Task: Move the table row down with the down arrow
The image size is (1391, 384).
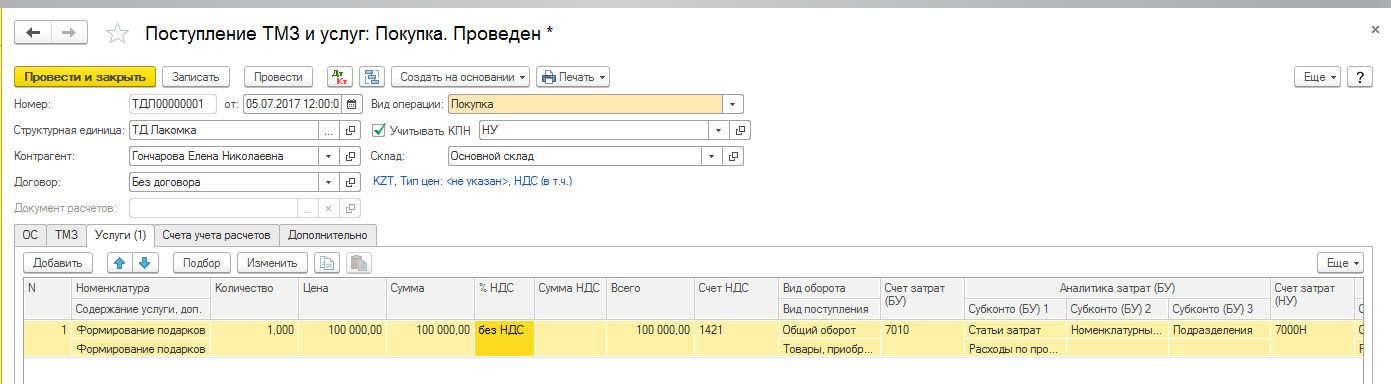Action: click(x=145, y=263)
